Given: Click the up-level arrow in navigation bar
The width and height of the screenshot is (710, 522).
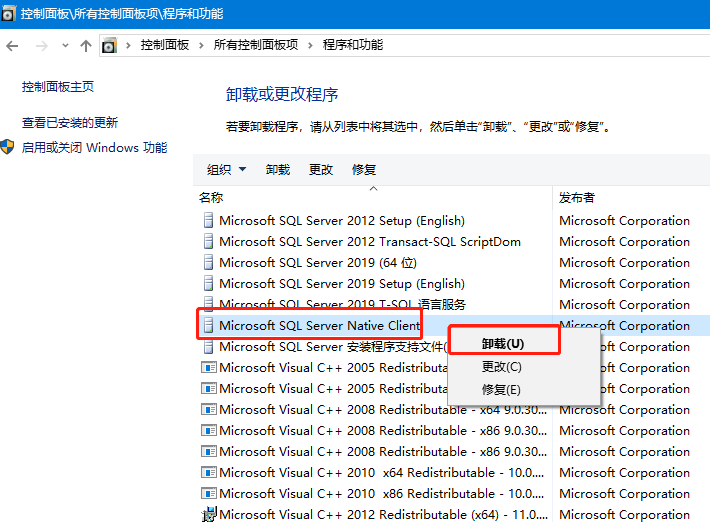Looking at the screenshot, I should point(86,46).
